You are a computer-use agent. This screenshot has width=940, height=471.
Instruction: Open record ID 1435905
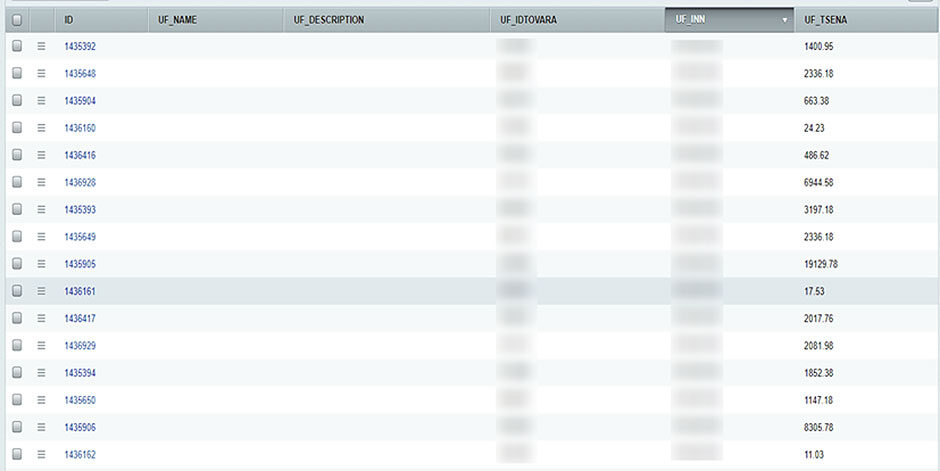click(x=80, y=264)
